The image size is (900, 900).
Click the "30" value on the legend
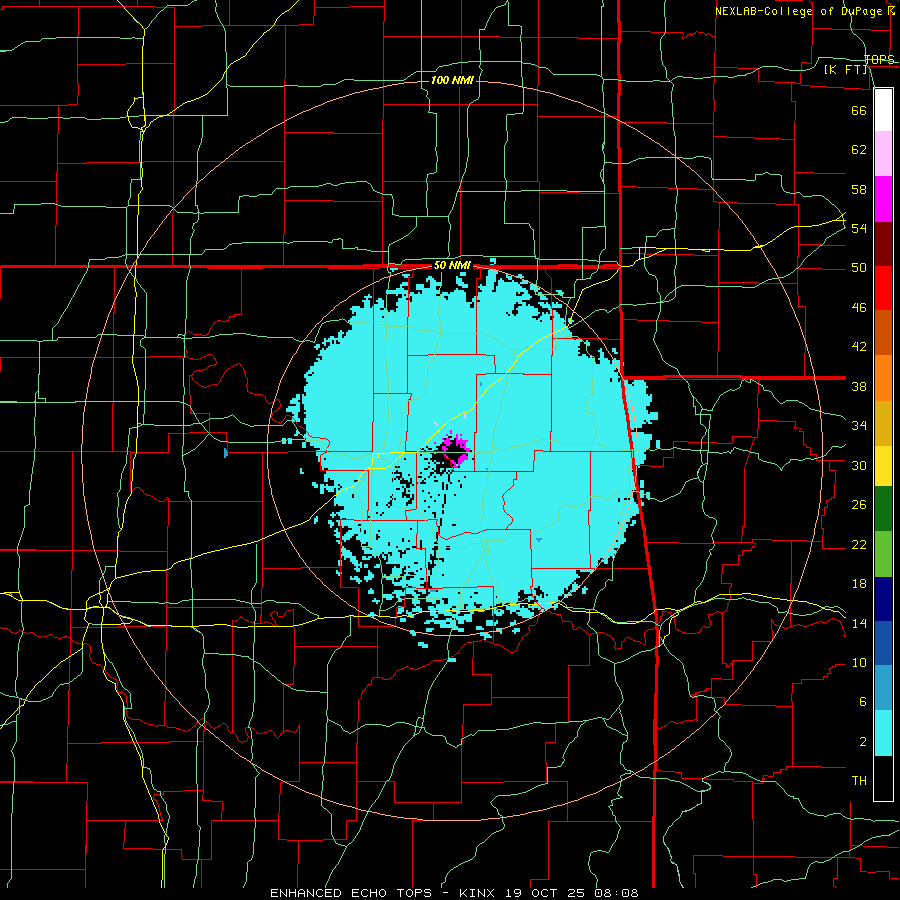pos(859,465)
